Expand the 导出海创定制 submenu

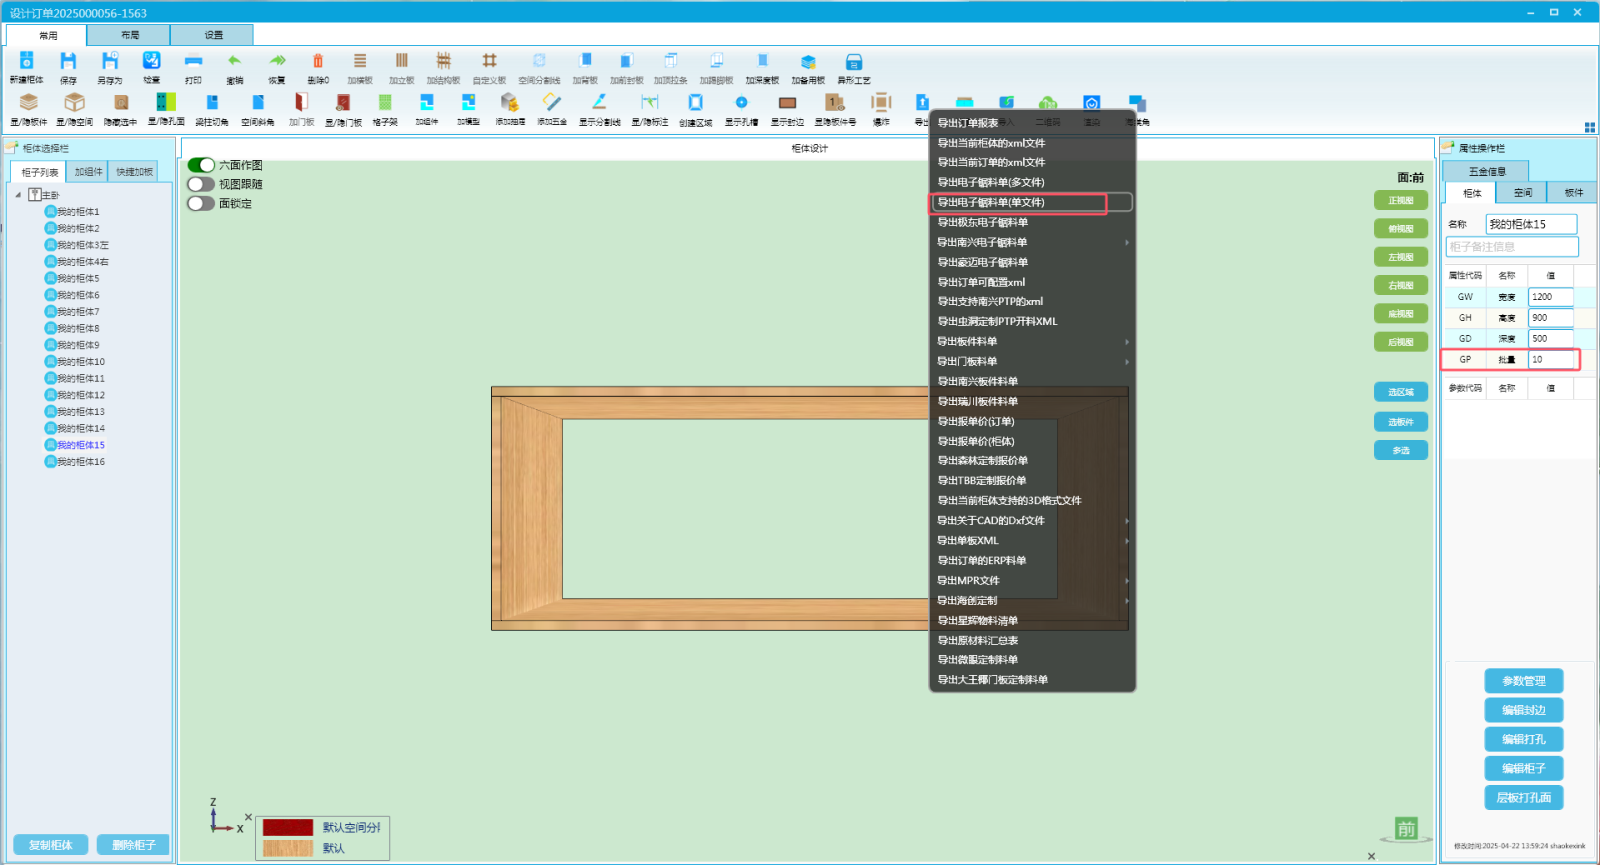tap(1032, 600)
